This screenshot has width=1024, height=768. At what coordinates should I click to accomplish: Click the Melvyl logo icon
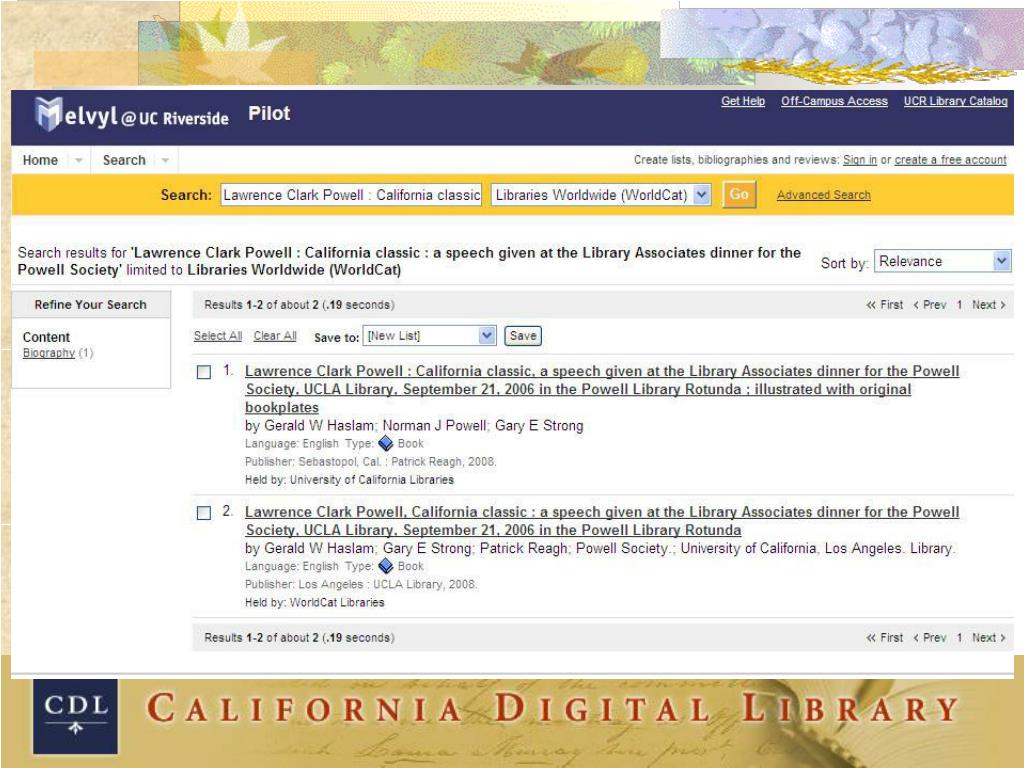49,114
